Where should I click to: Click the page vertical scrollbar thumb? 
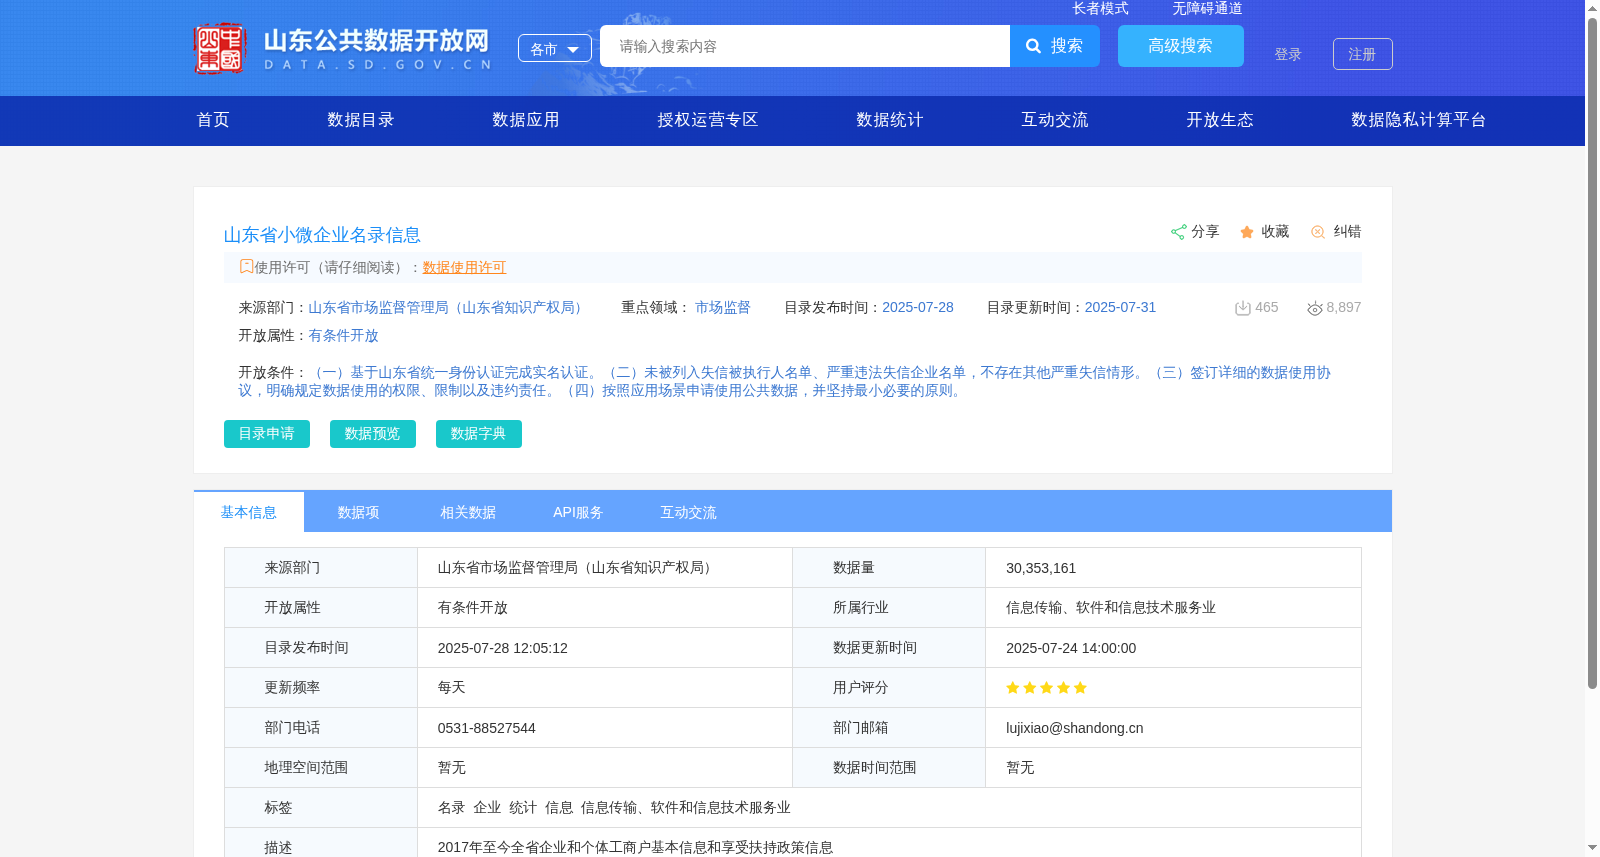click(1592, 352)
